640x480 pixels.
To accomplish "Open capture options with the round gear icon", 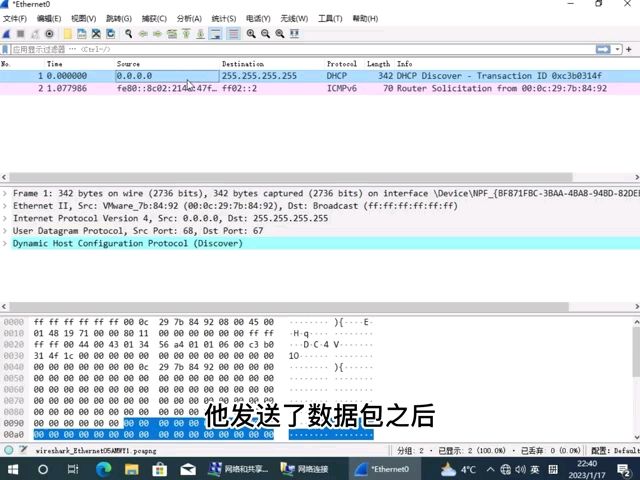I will click(x=49, y=34).
